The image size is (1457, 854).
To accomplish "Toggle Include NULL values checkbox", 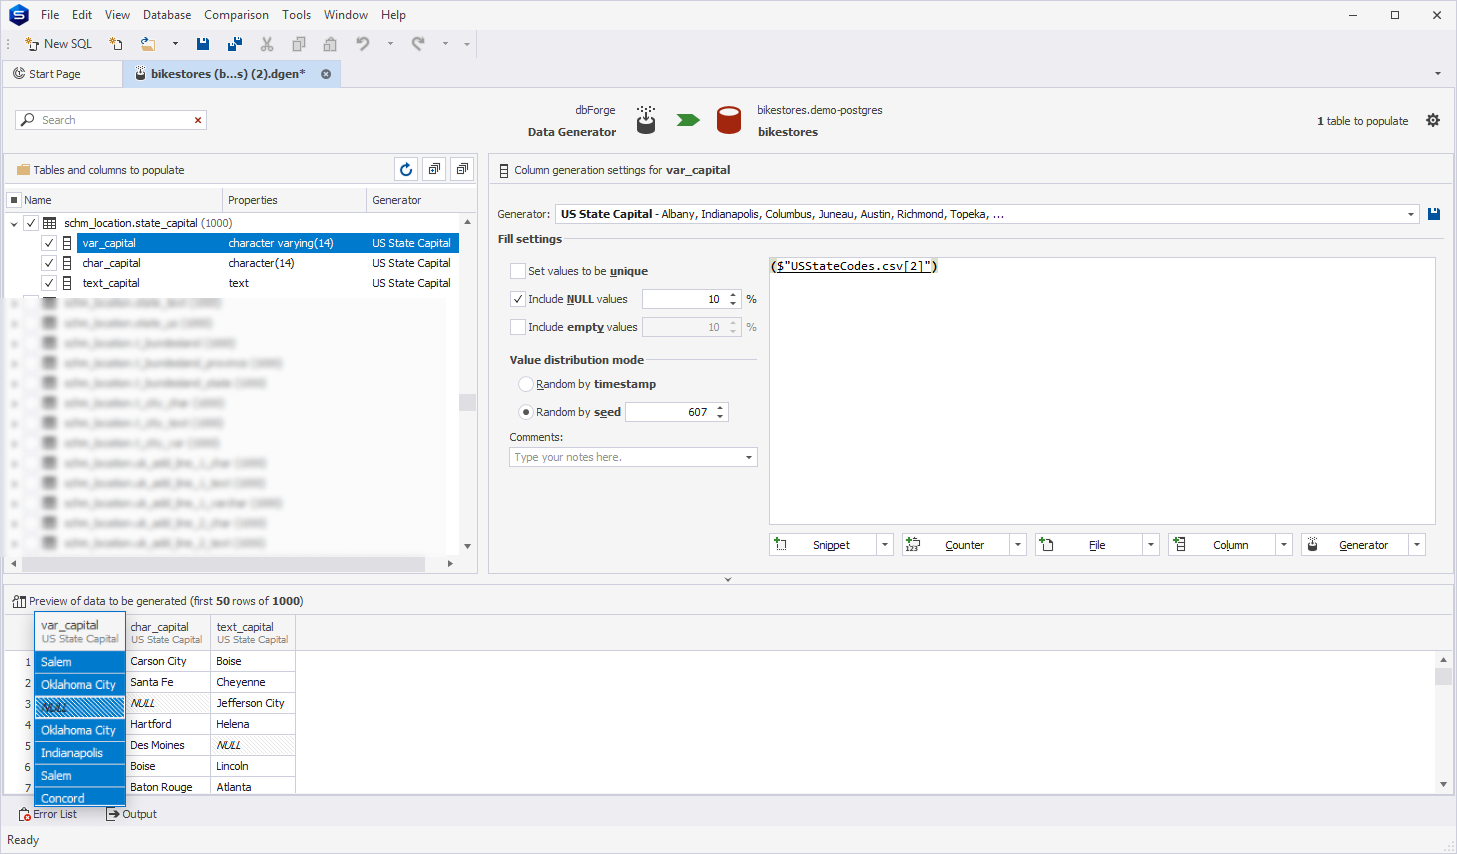I will [518, 299].
